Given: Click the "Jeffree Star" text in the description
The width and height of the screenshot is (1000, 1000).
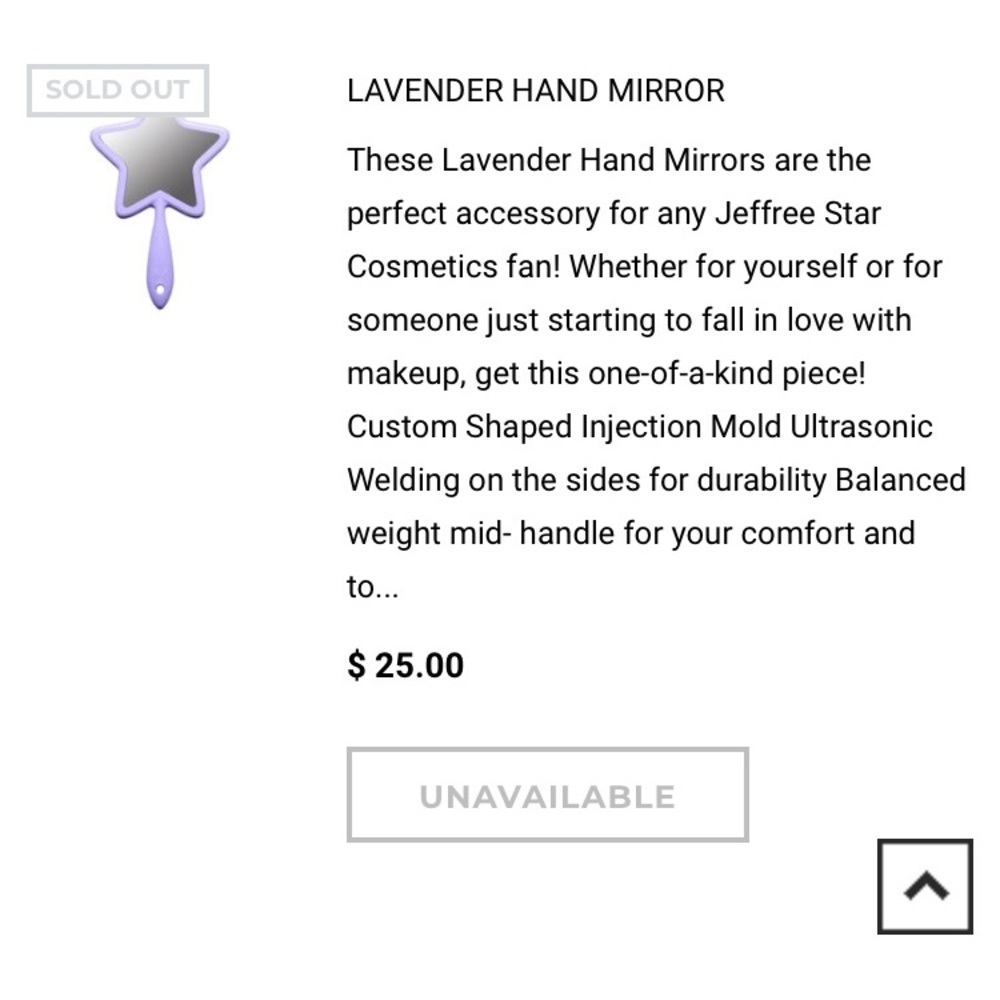Looking at the screenshot, I should tap(798, 214).
